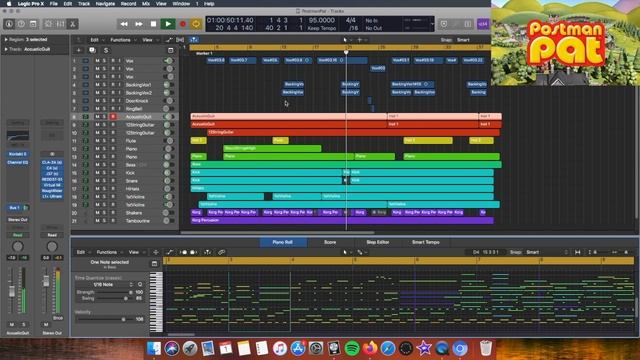Click the Bnce bounce button
Image resolution: width=640 pixels, height=360 pixels.
[x=58, y=318]
